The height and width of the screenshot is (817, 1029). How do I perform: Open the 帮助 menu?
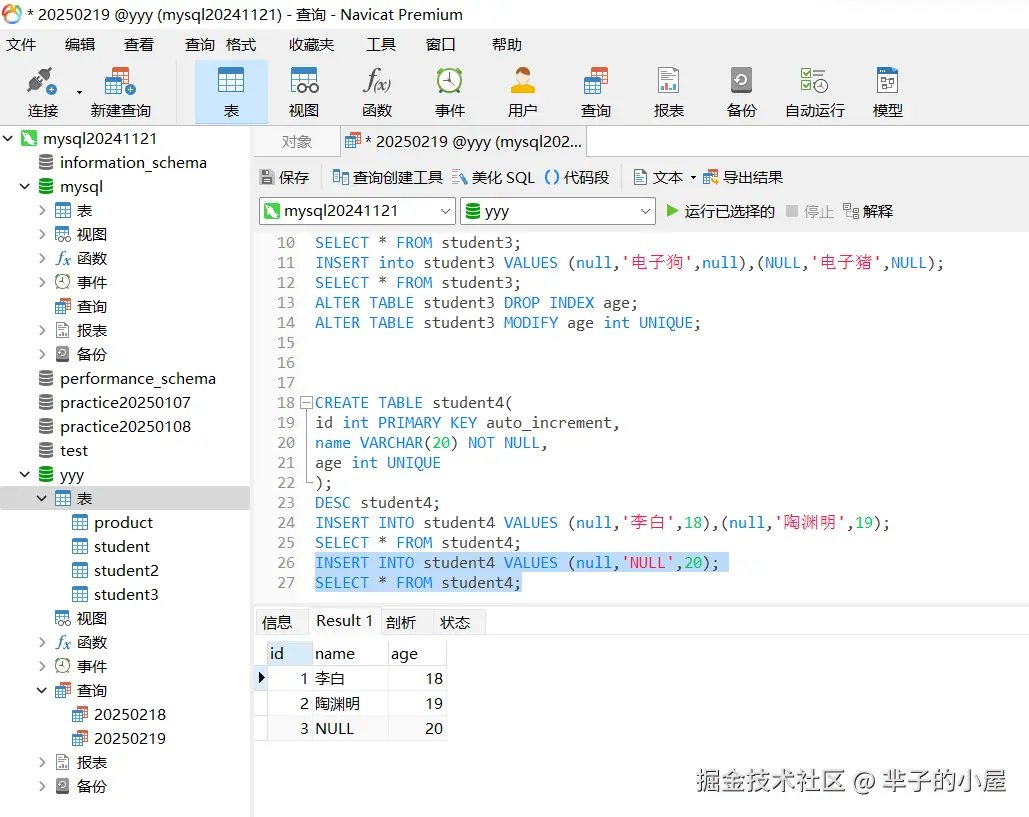point(507,45)
